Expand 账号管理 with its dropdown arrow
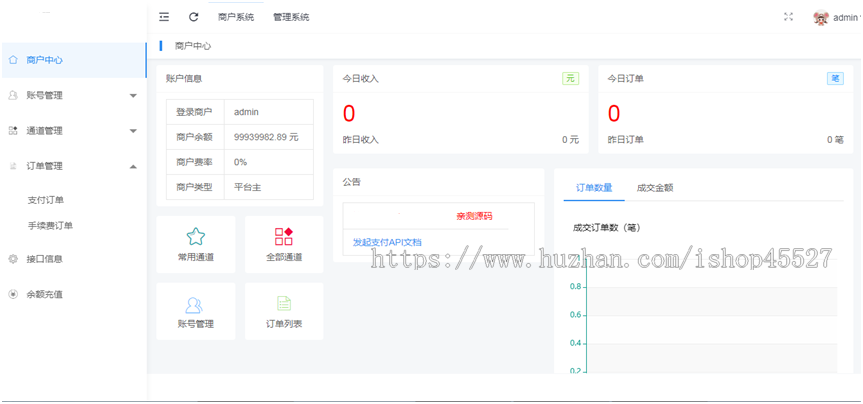Screen dimensions: 863x404 pos(133,96)
